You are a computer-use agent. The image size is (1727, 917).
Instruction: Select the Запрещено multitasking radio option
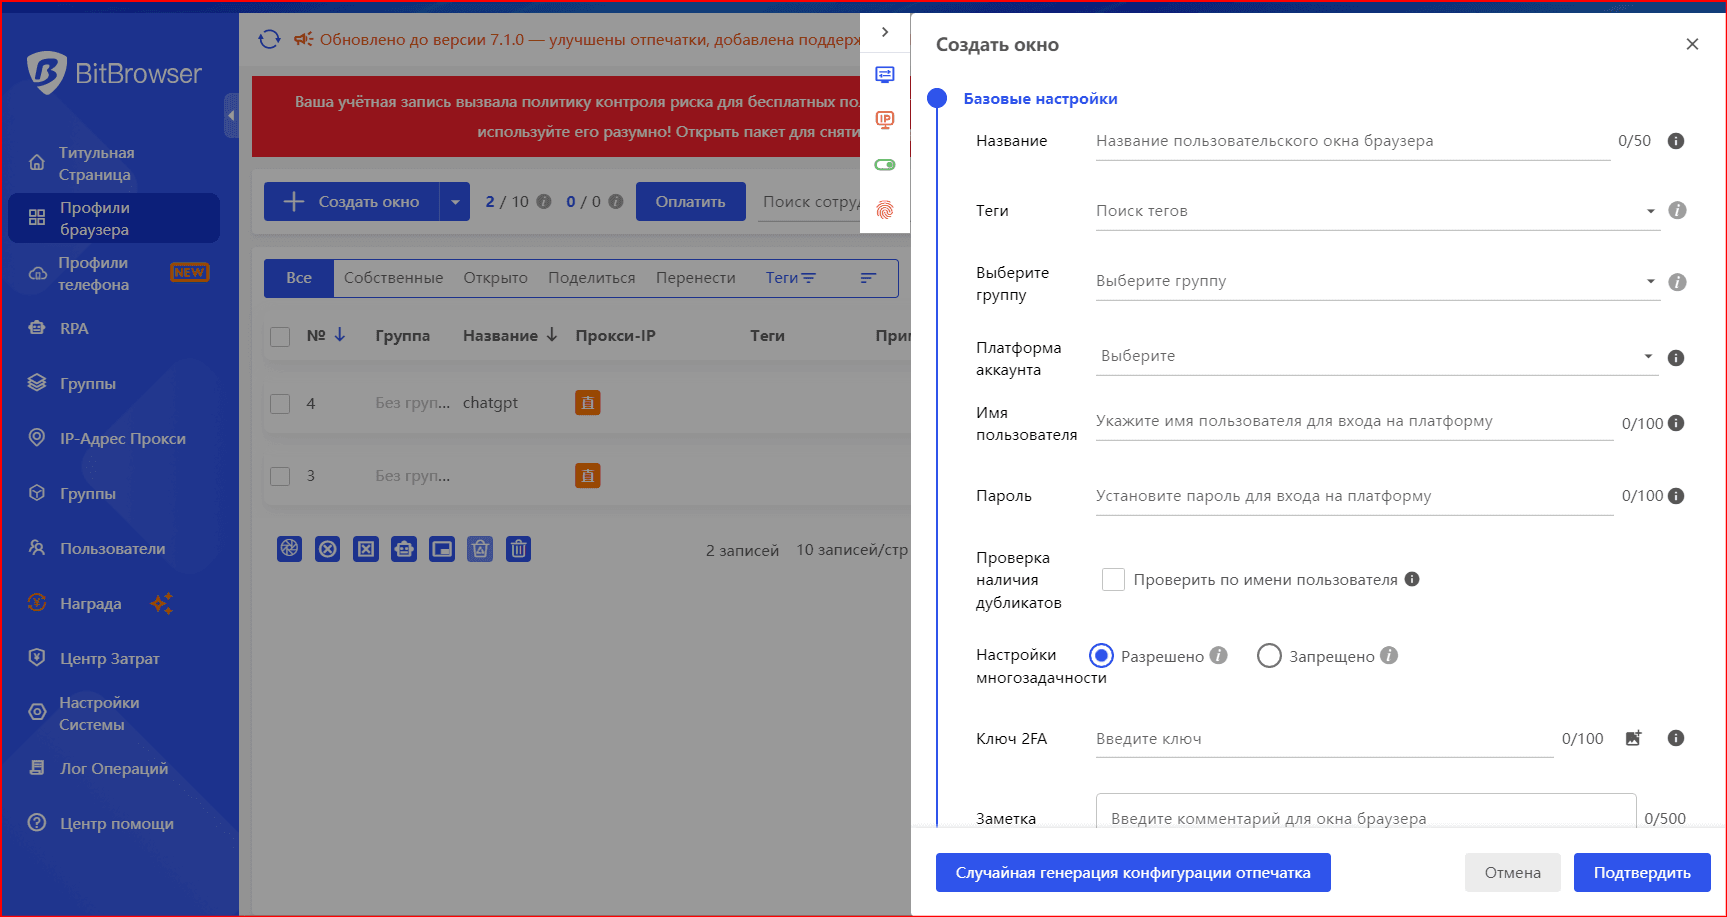pos(1269,656)
